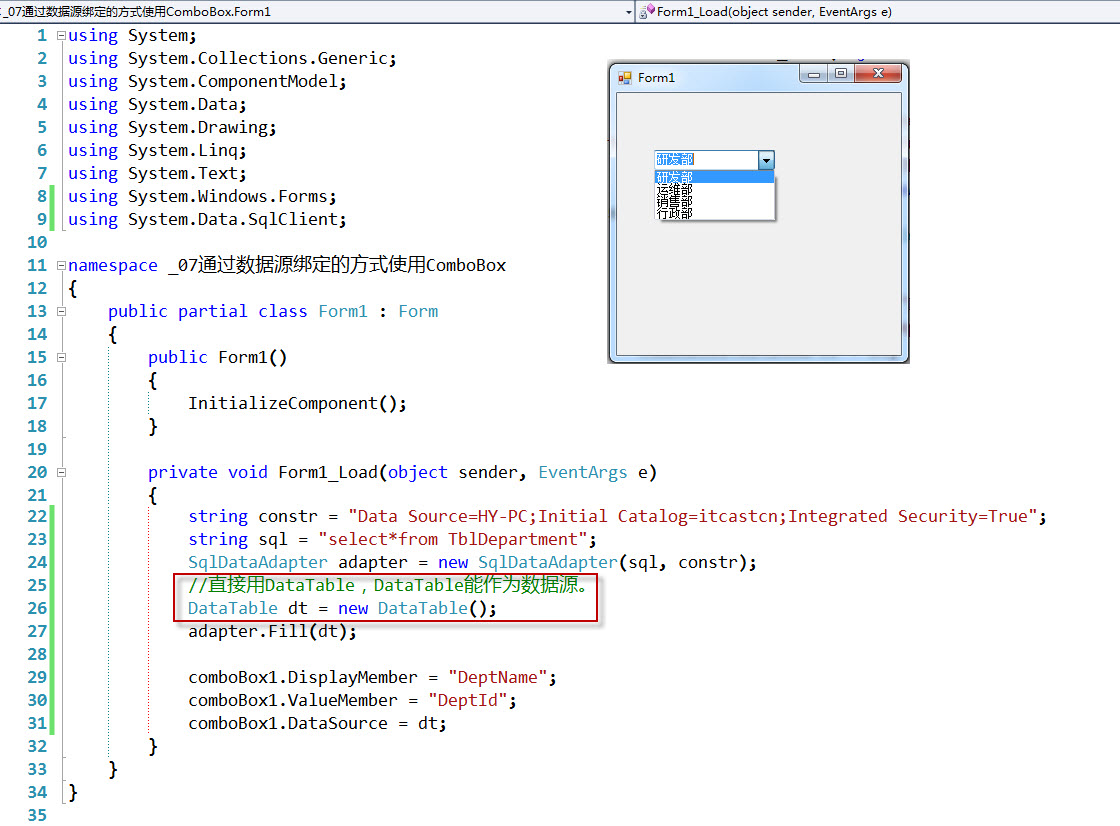
Task: Click the method icon beside Form1_Load
Action: [646, 11]
